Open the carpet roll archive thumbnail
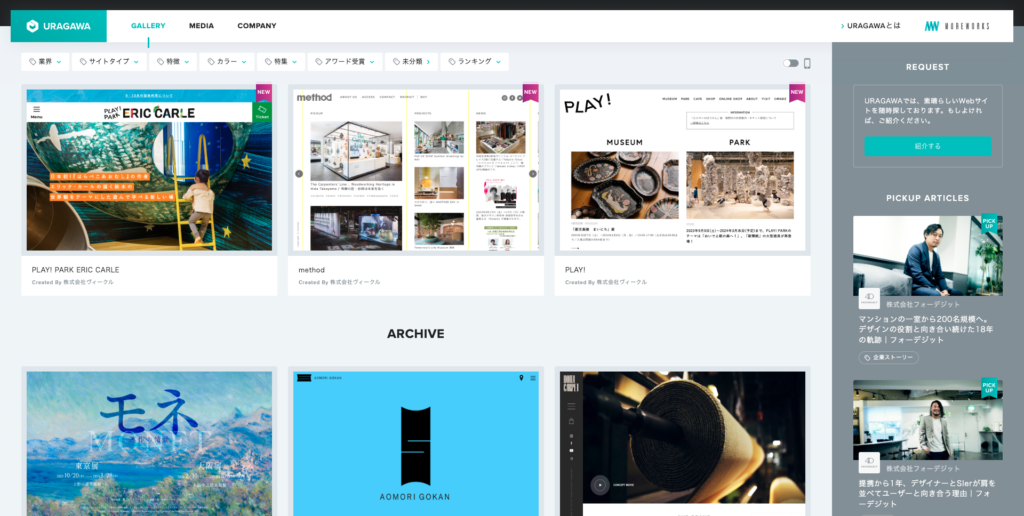Image resolution: width=1024 pixels, height=516 pixels. point(682,443)
